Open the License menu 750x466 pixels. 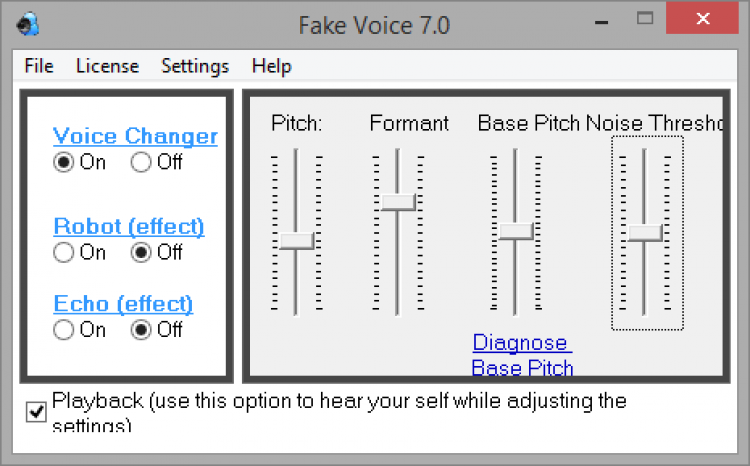pos(107,66)
